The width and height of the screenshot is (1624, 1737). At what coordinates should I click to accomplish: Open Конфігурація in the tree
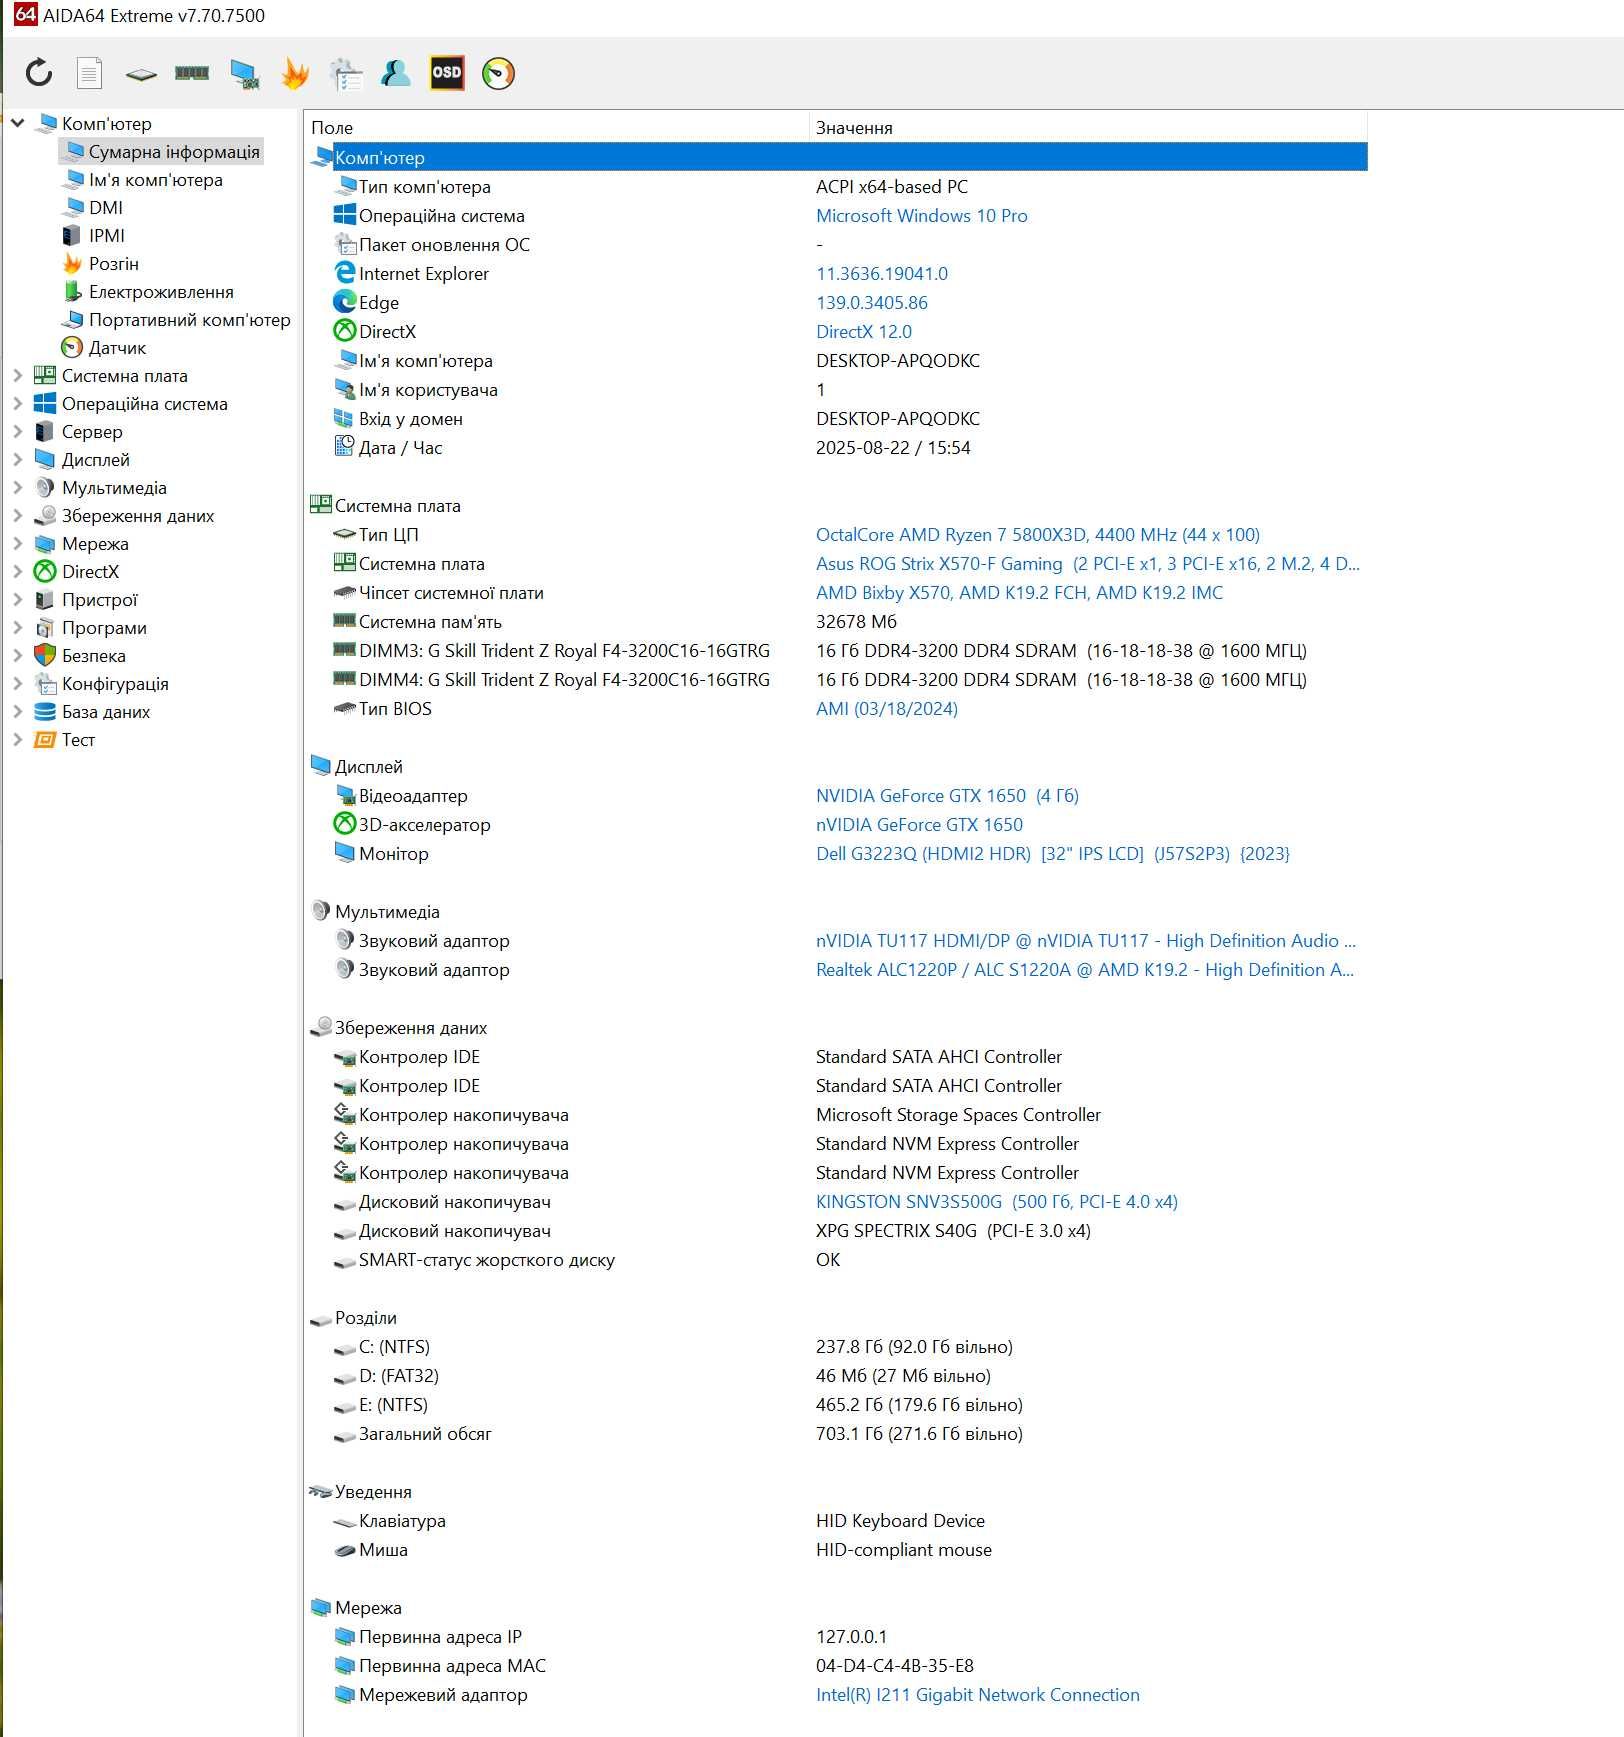tap(115, 684)
